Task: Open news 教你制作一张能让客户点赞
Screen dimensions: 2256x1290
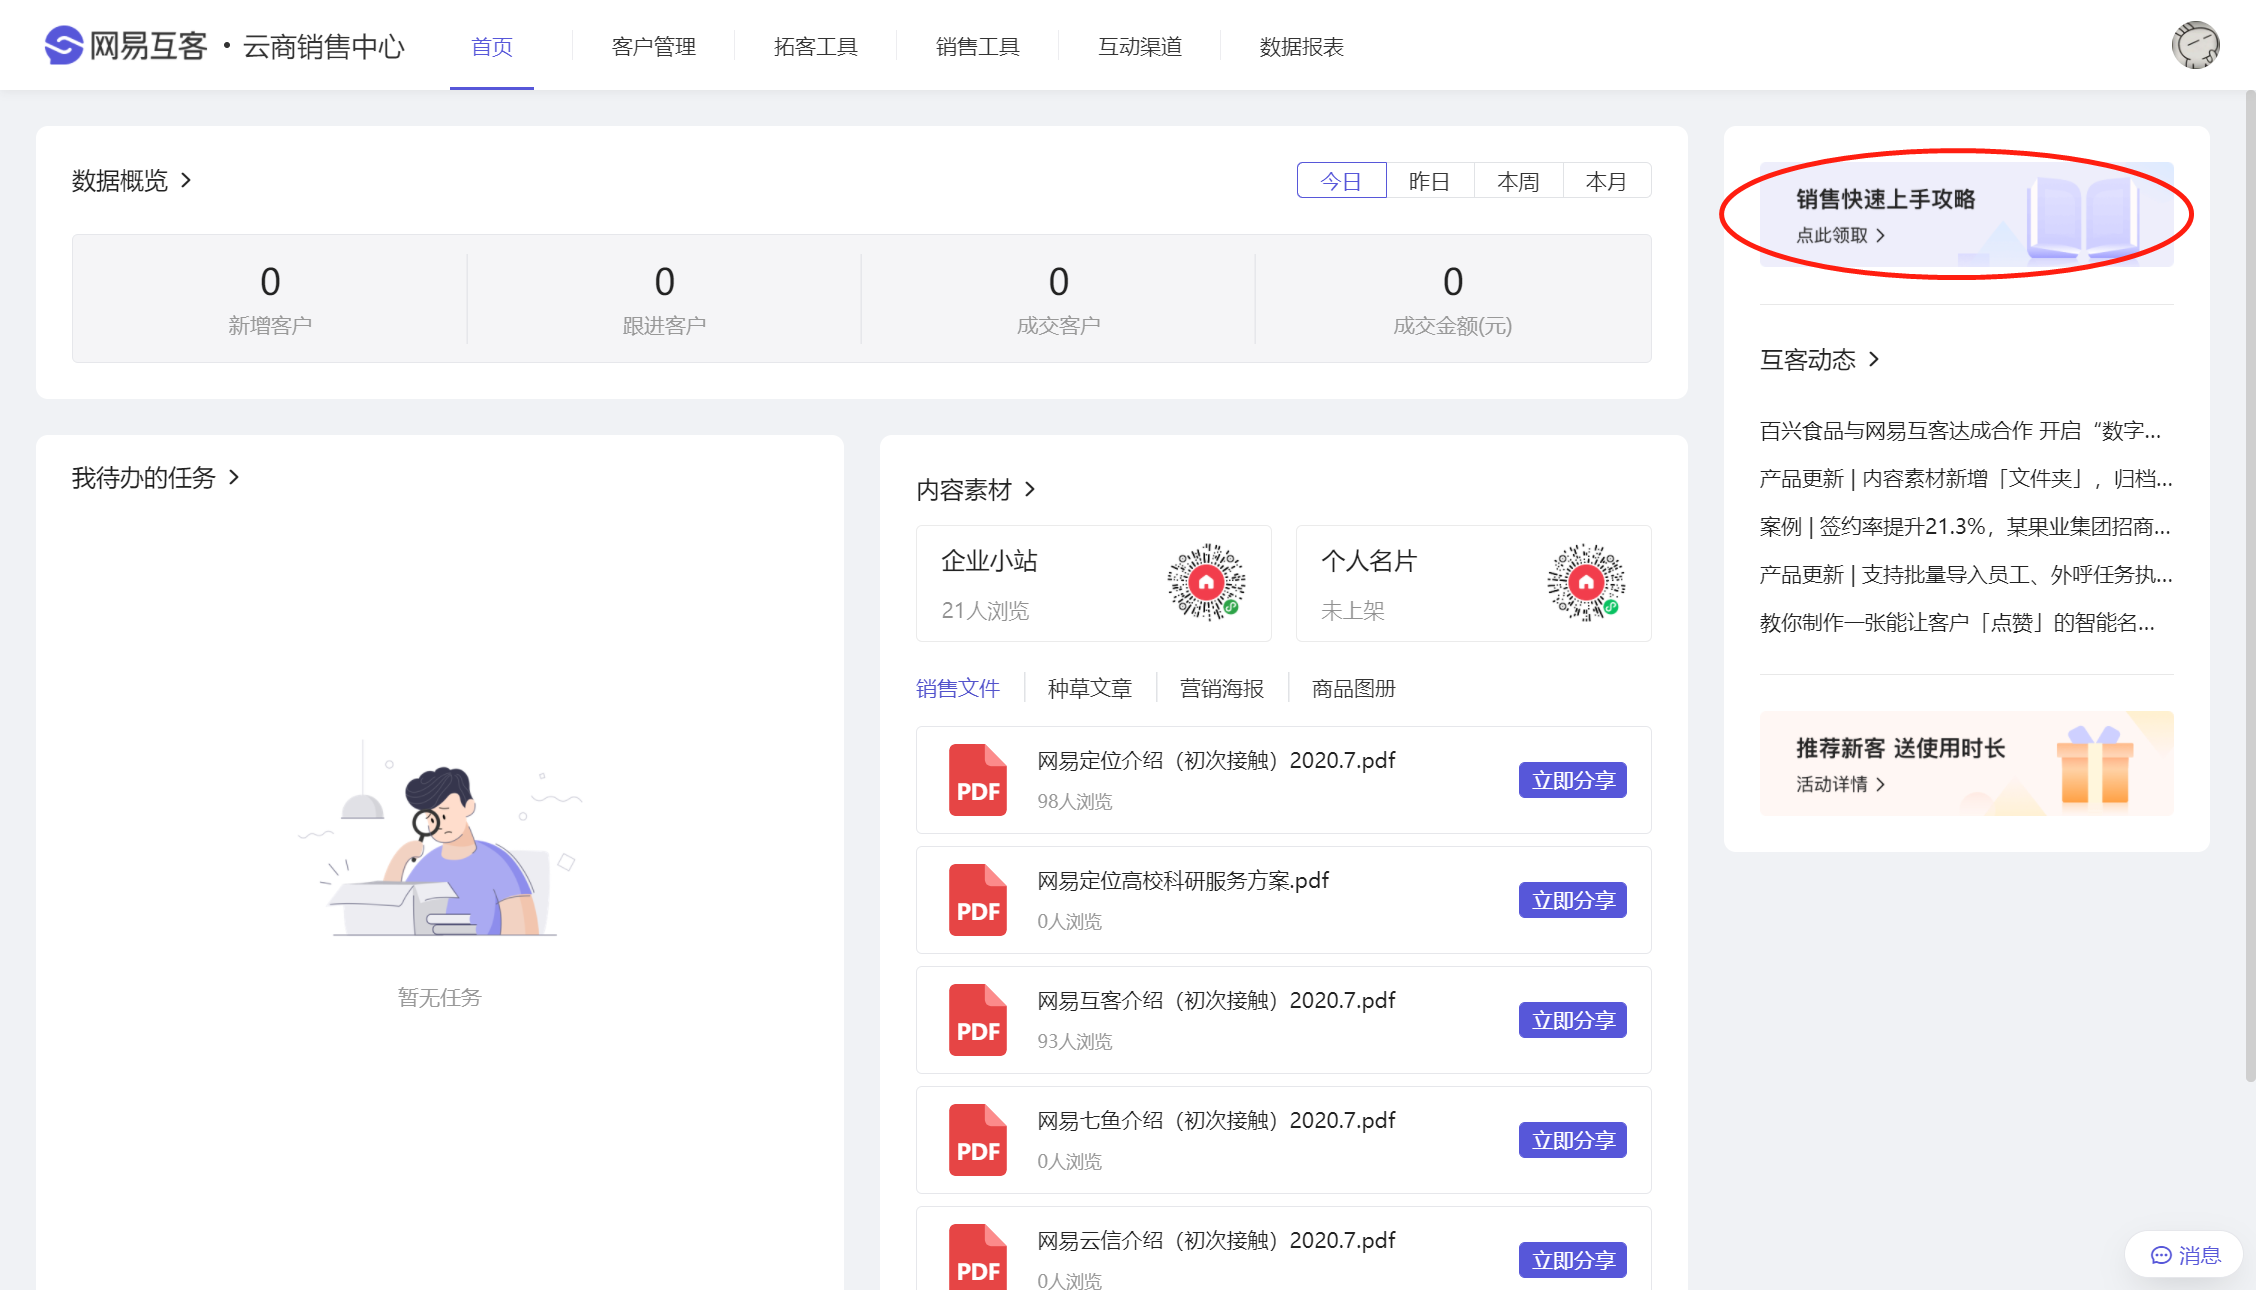Action: tap(1958, 622)
